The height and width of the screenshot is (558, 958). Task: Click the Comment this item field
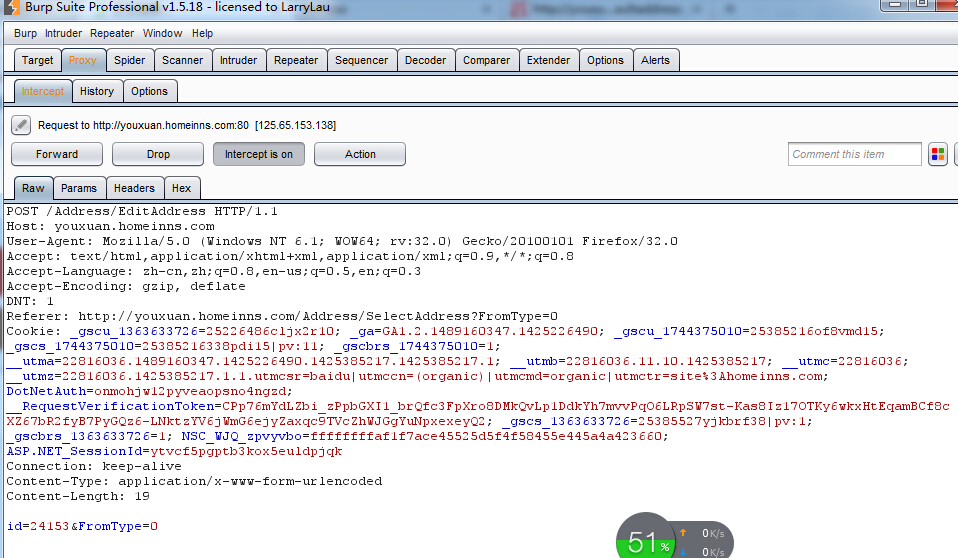(854, 154)
